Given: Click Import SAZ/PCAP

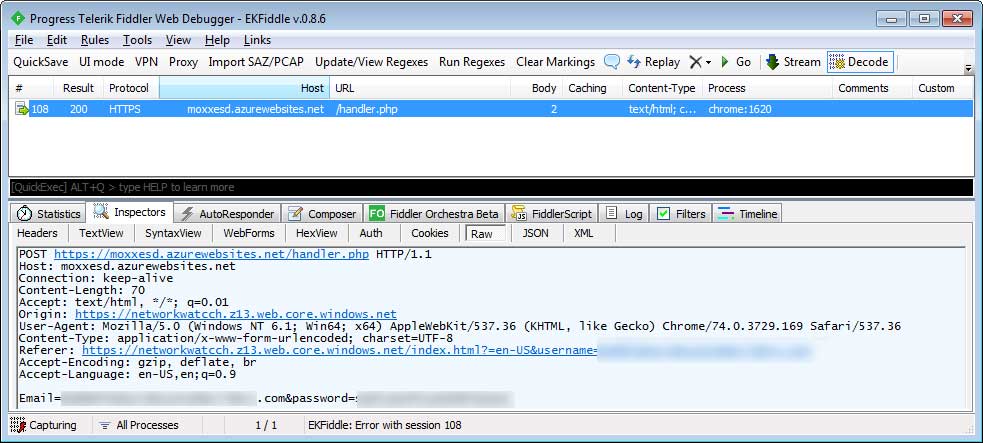Looking at the screenshot, I should point(256,62).
